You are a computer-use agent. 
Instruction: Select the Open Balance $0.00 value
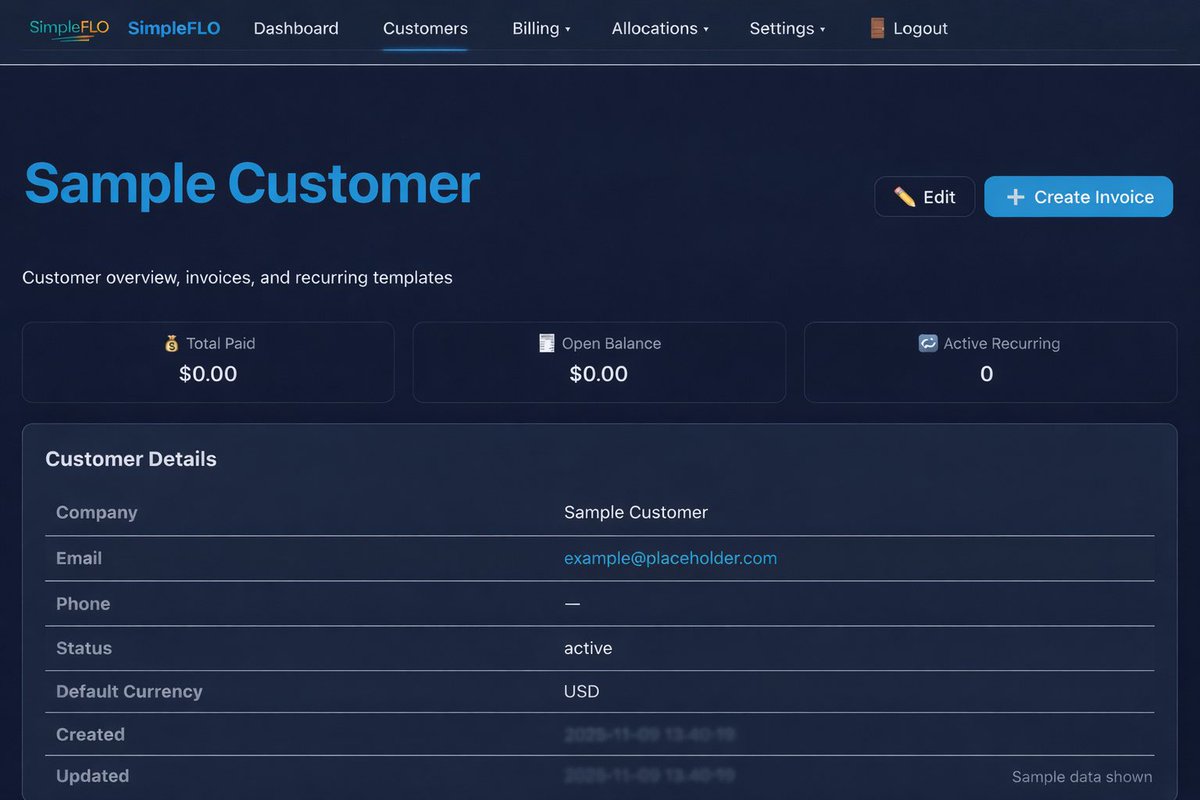pyautogui.click(x=599, y=374)
